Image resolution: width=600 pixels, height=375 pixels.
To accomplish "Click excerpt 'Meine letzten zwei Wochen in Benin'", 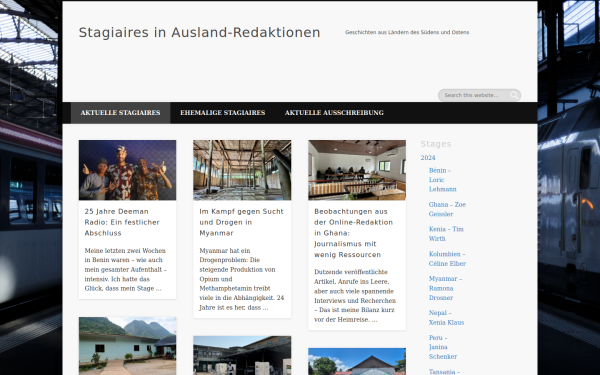I will pyautogui.click(x=126, y=269).
